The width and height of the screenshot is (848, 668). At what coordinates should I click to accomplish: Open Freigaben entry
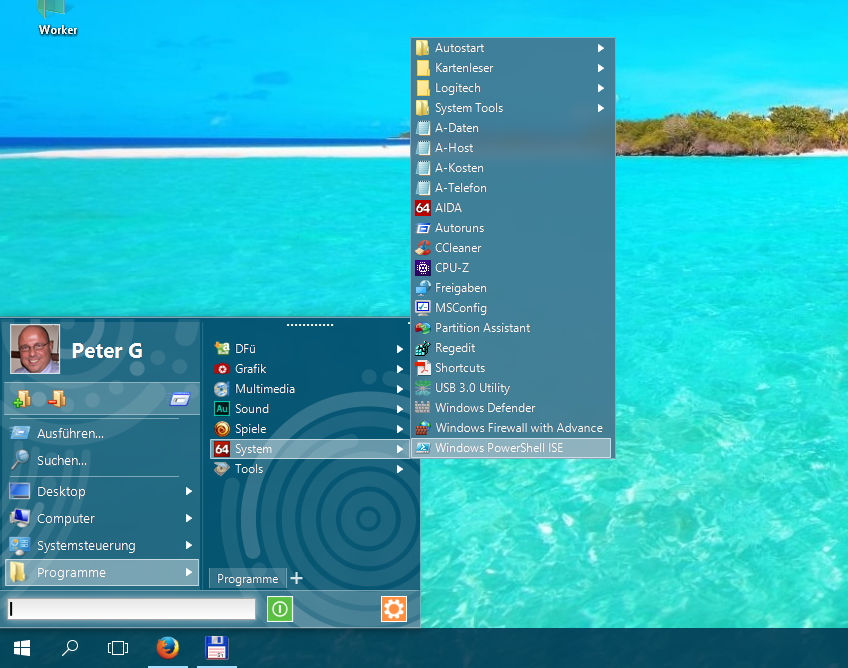513,288
